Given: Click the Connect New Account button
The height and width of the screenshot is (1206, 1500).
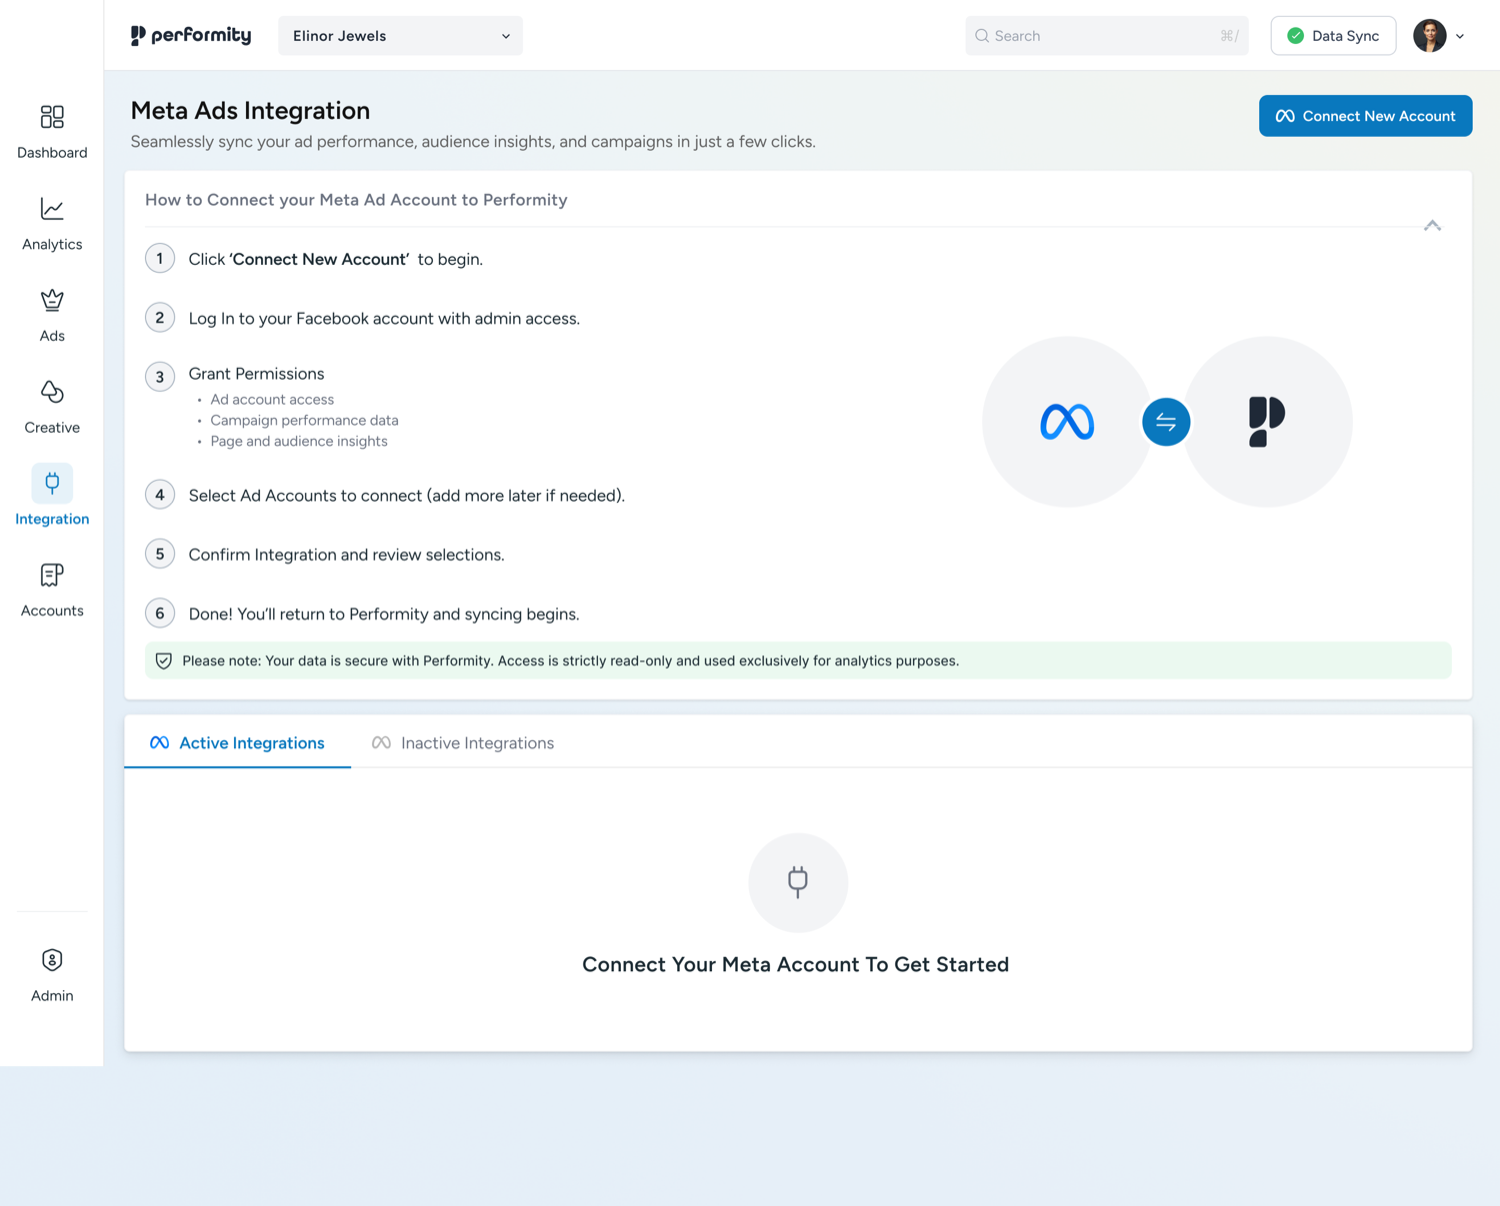Looking at the screenshot, I should pyautogui.click(x=1365, y=116).
